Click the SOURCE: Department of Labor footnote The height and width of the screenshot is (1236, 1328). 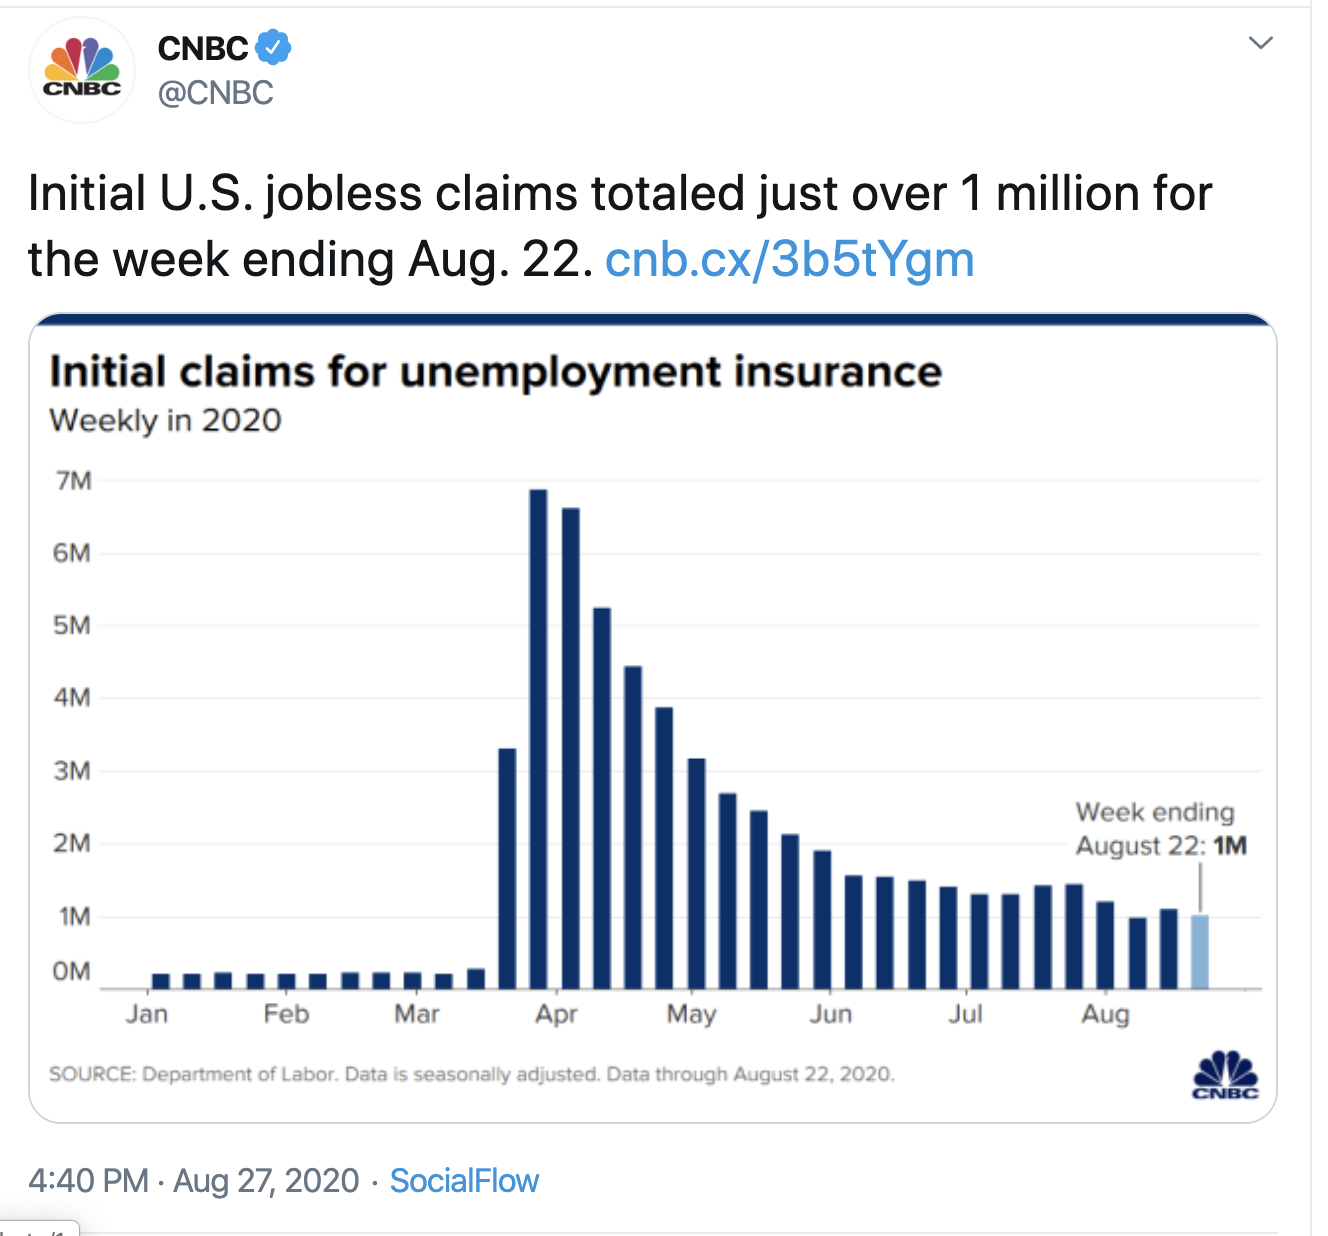click(x=471, y=1074)
